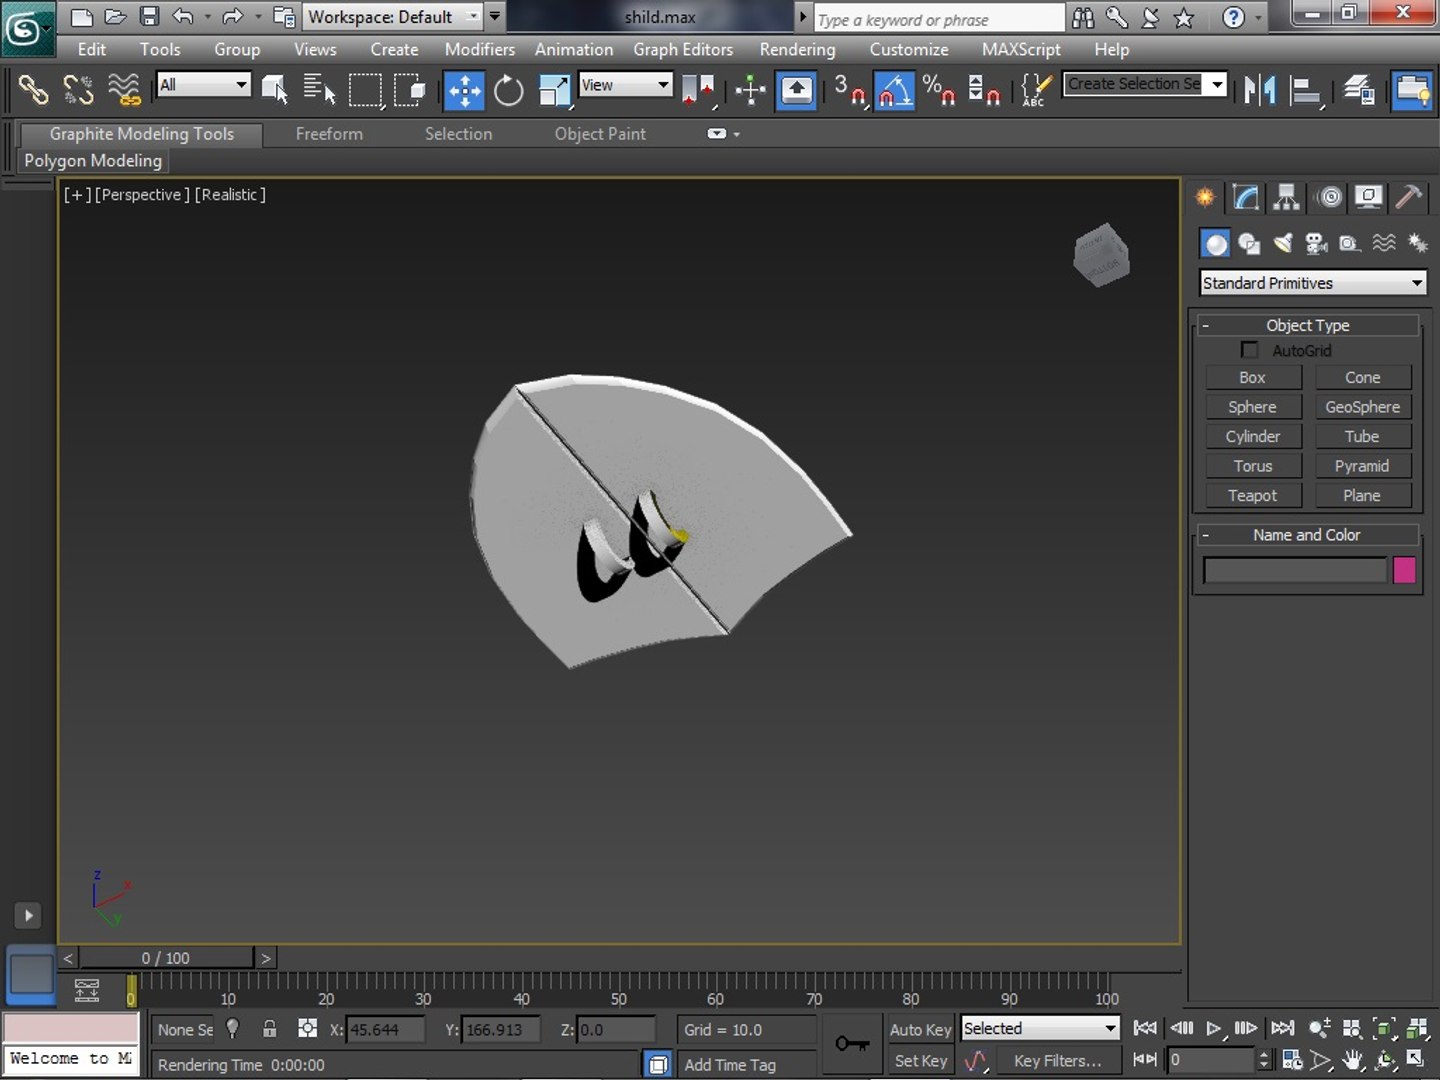This screenshot has width=1440, height=1080.
Task: Select the Shapes category button
Action: 1249,243
